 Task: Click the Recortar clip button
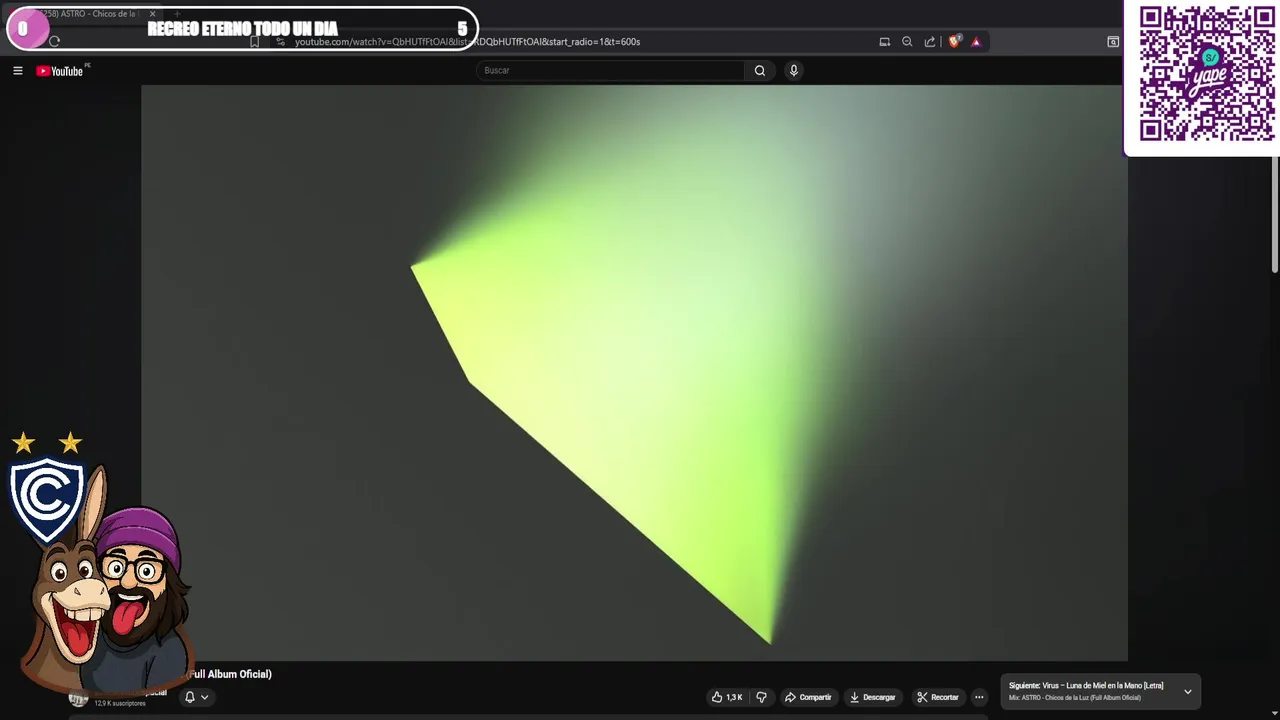click(x=938, y=697)
